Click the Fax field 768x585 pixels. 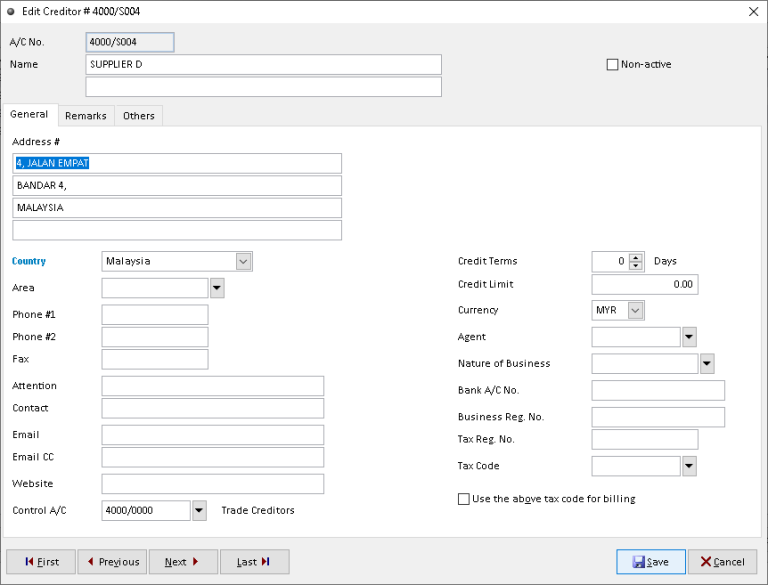coord(155,359)
